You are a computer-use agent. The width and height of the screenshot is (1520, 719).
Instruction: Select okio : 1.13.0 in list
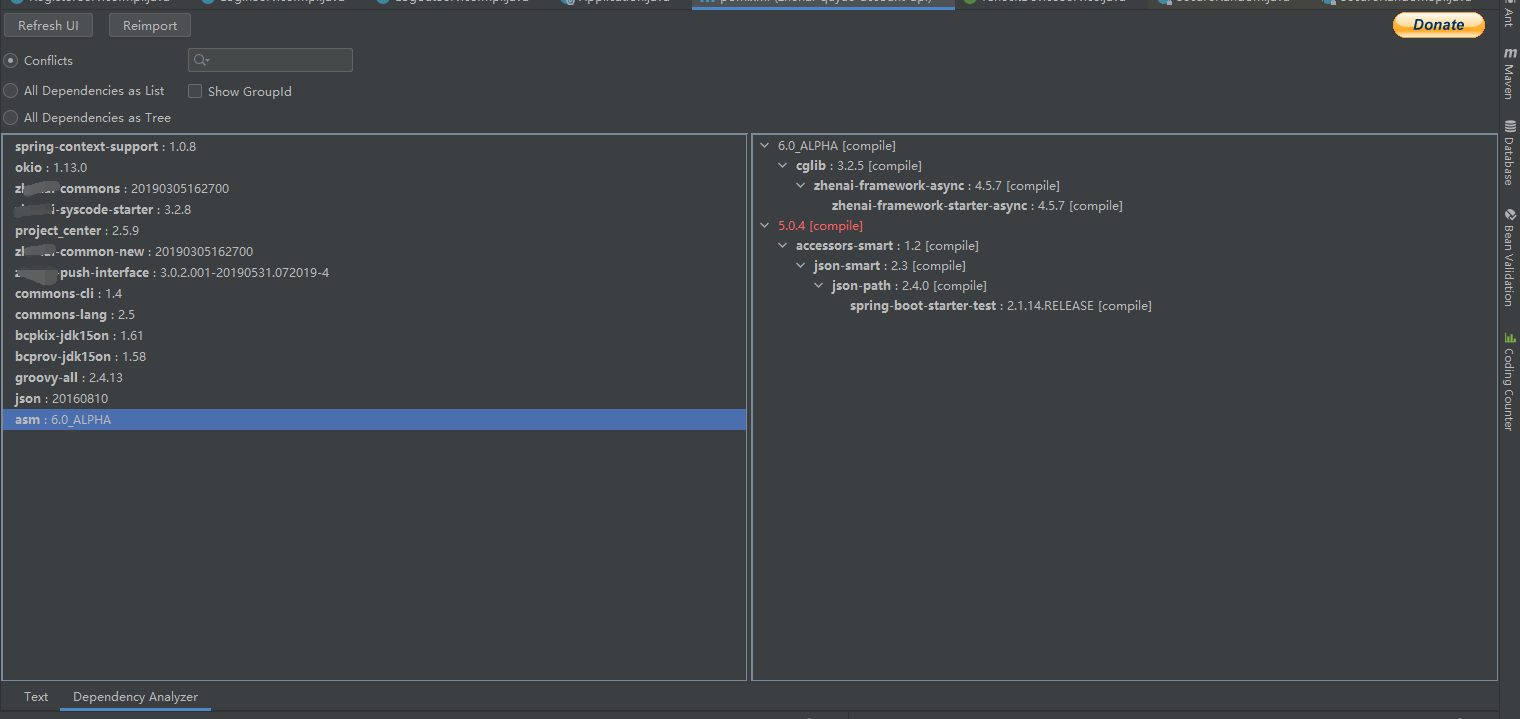tap(374, 168)
